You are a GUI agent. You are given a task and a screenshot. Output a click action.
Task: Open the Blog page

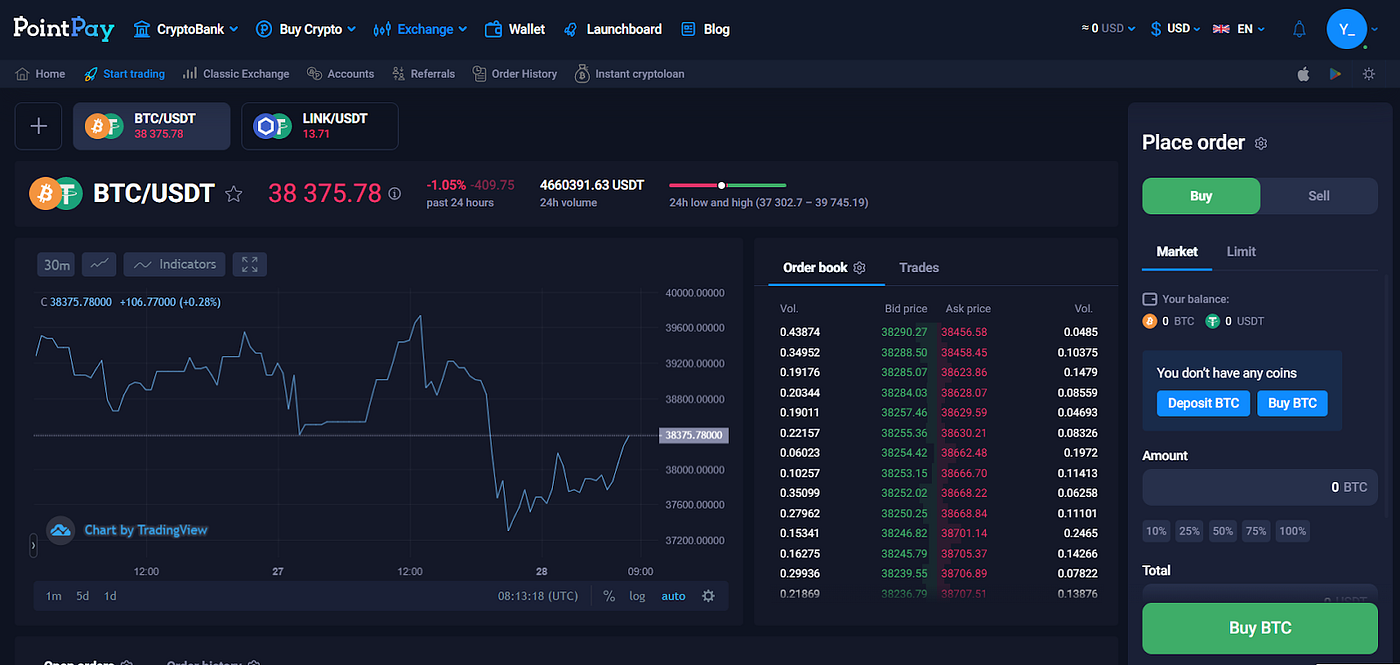click(705, 29)
